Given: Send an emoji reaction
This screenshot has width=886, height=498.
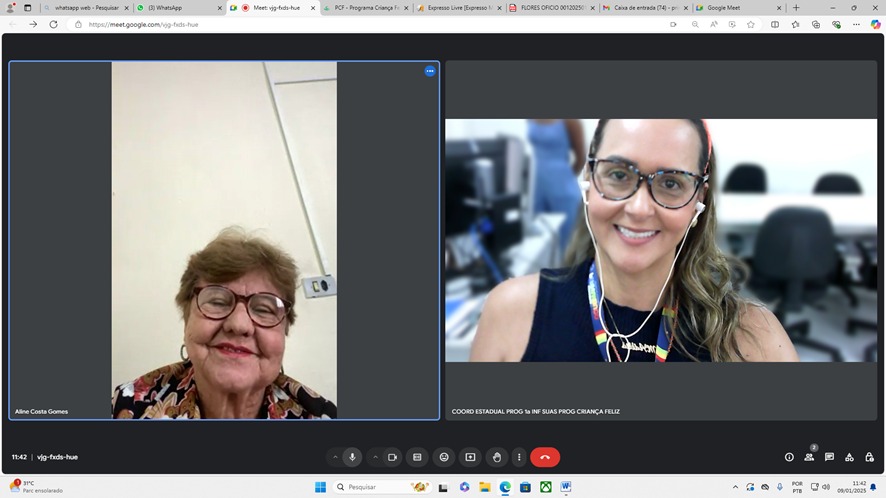Looking at the screenshot, I should (444, 457).
